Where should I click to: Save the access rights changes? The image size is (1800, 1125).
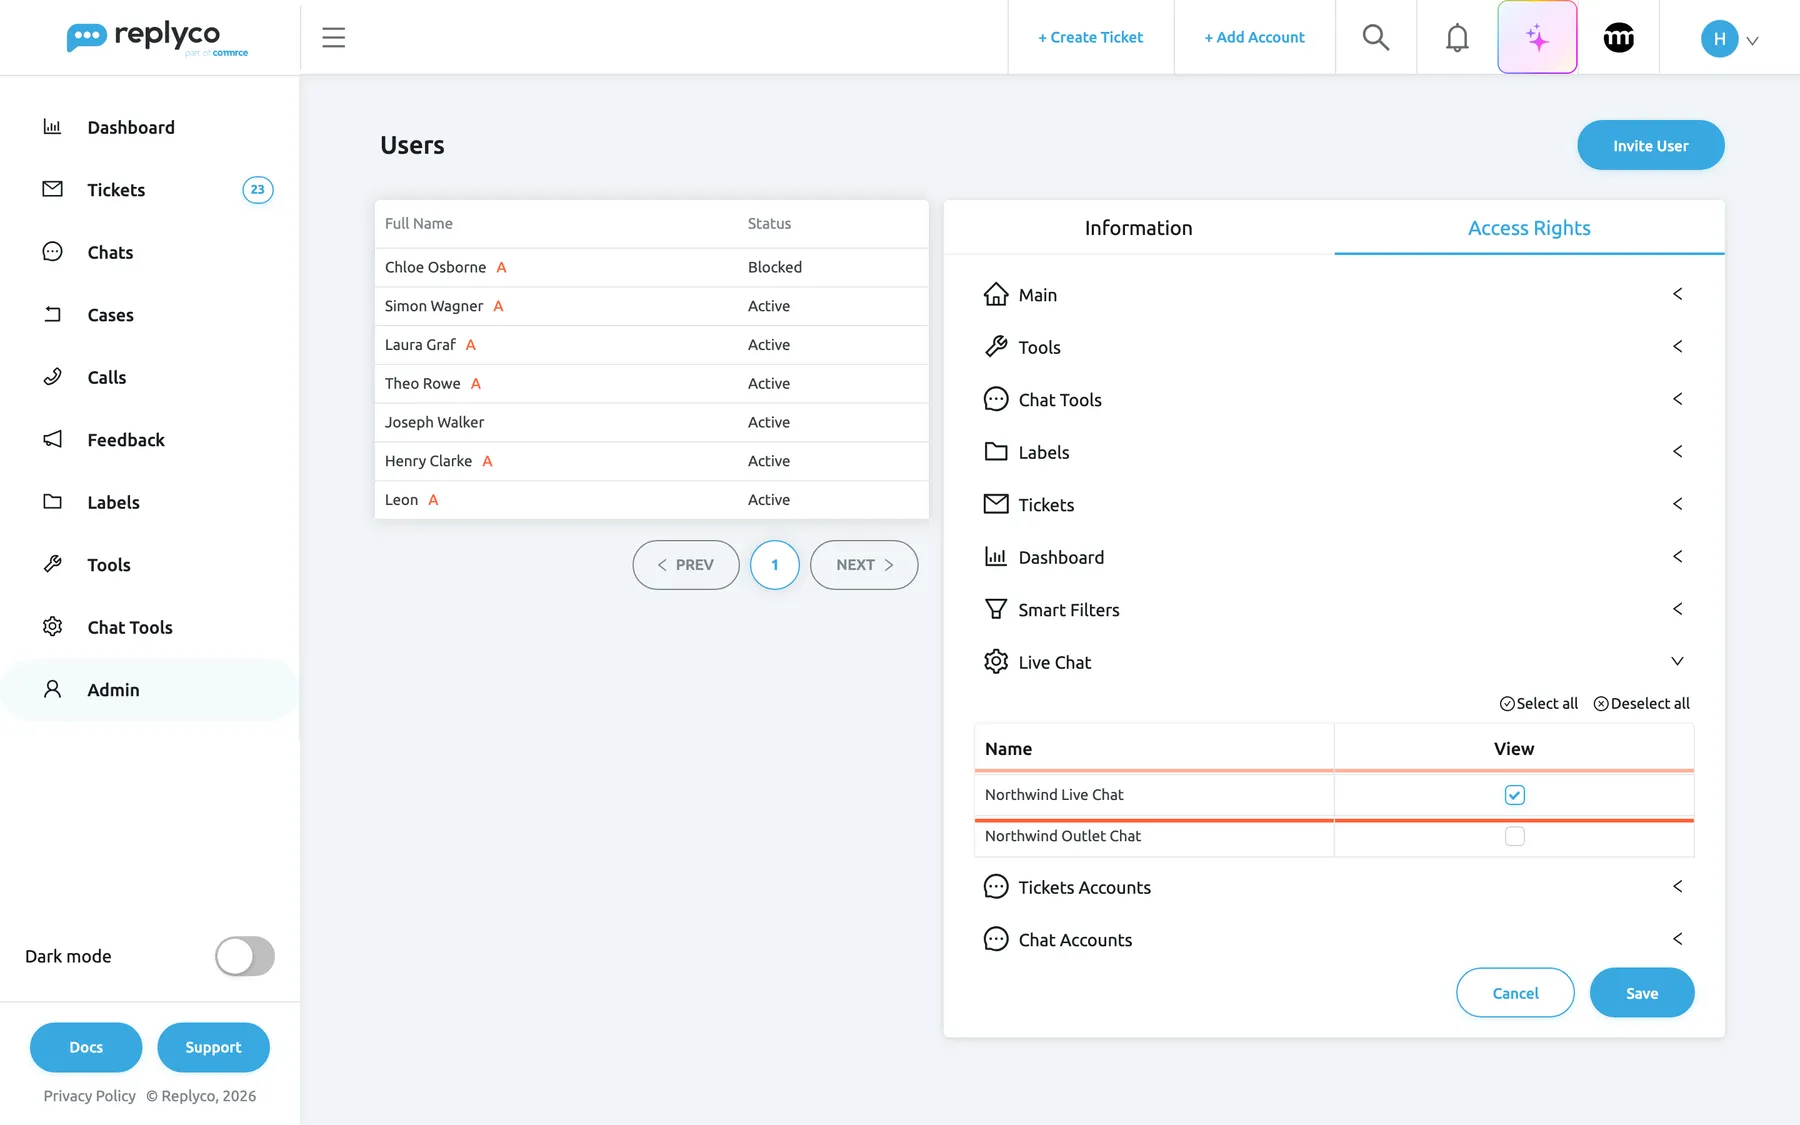(1642, 993)
